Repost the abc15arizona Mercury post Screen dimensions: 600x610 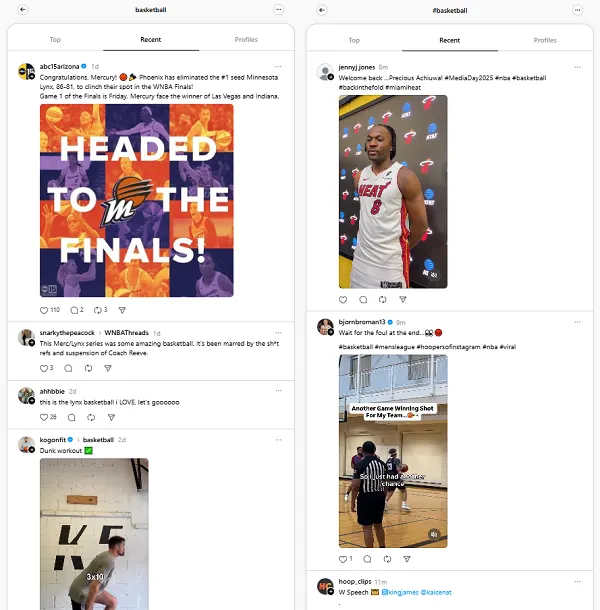[x=98, y=310]
